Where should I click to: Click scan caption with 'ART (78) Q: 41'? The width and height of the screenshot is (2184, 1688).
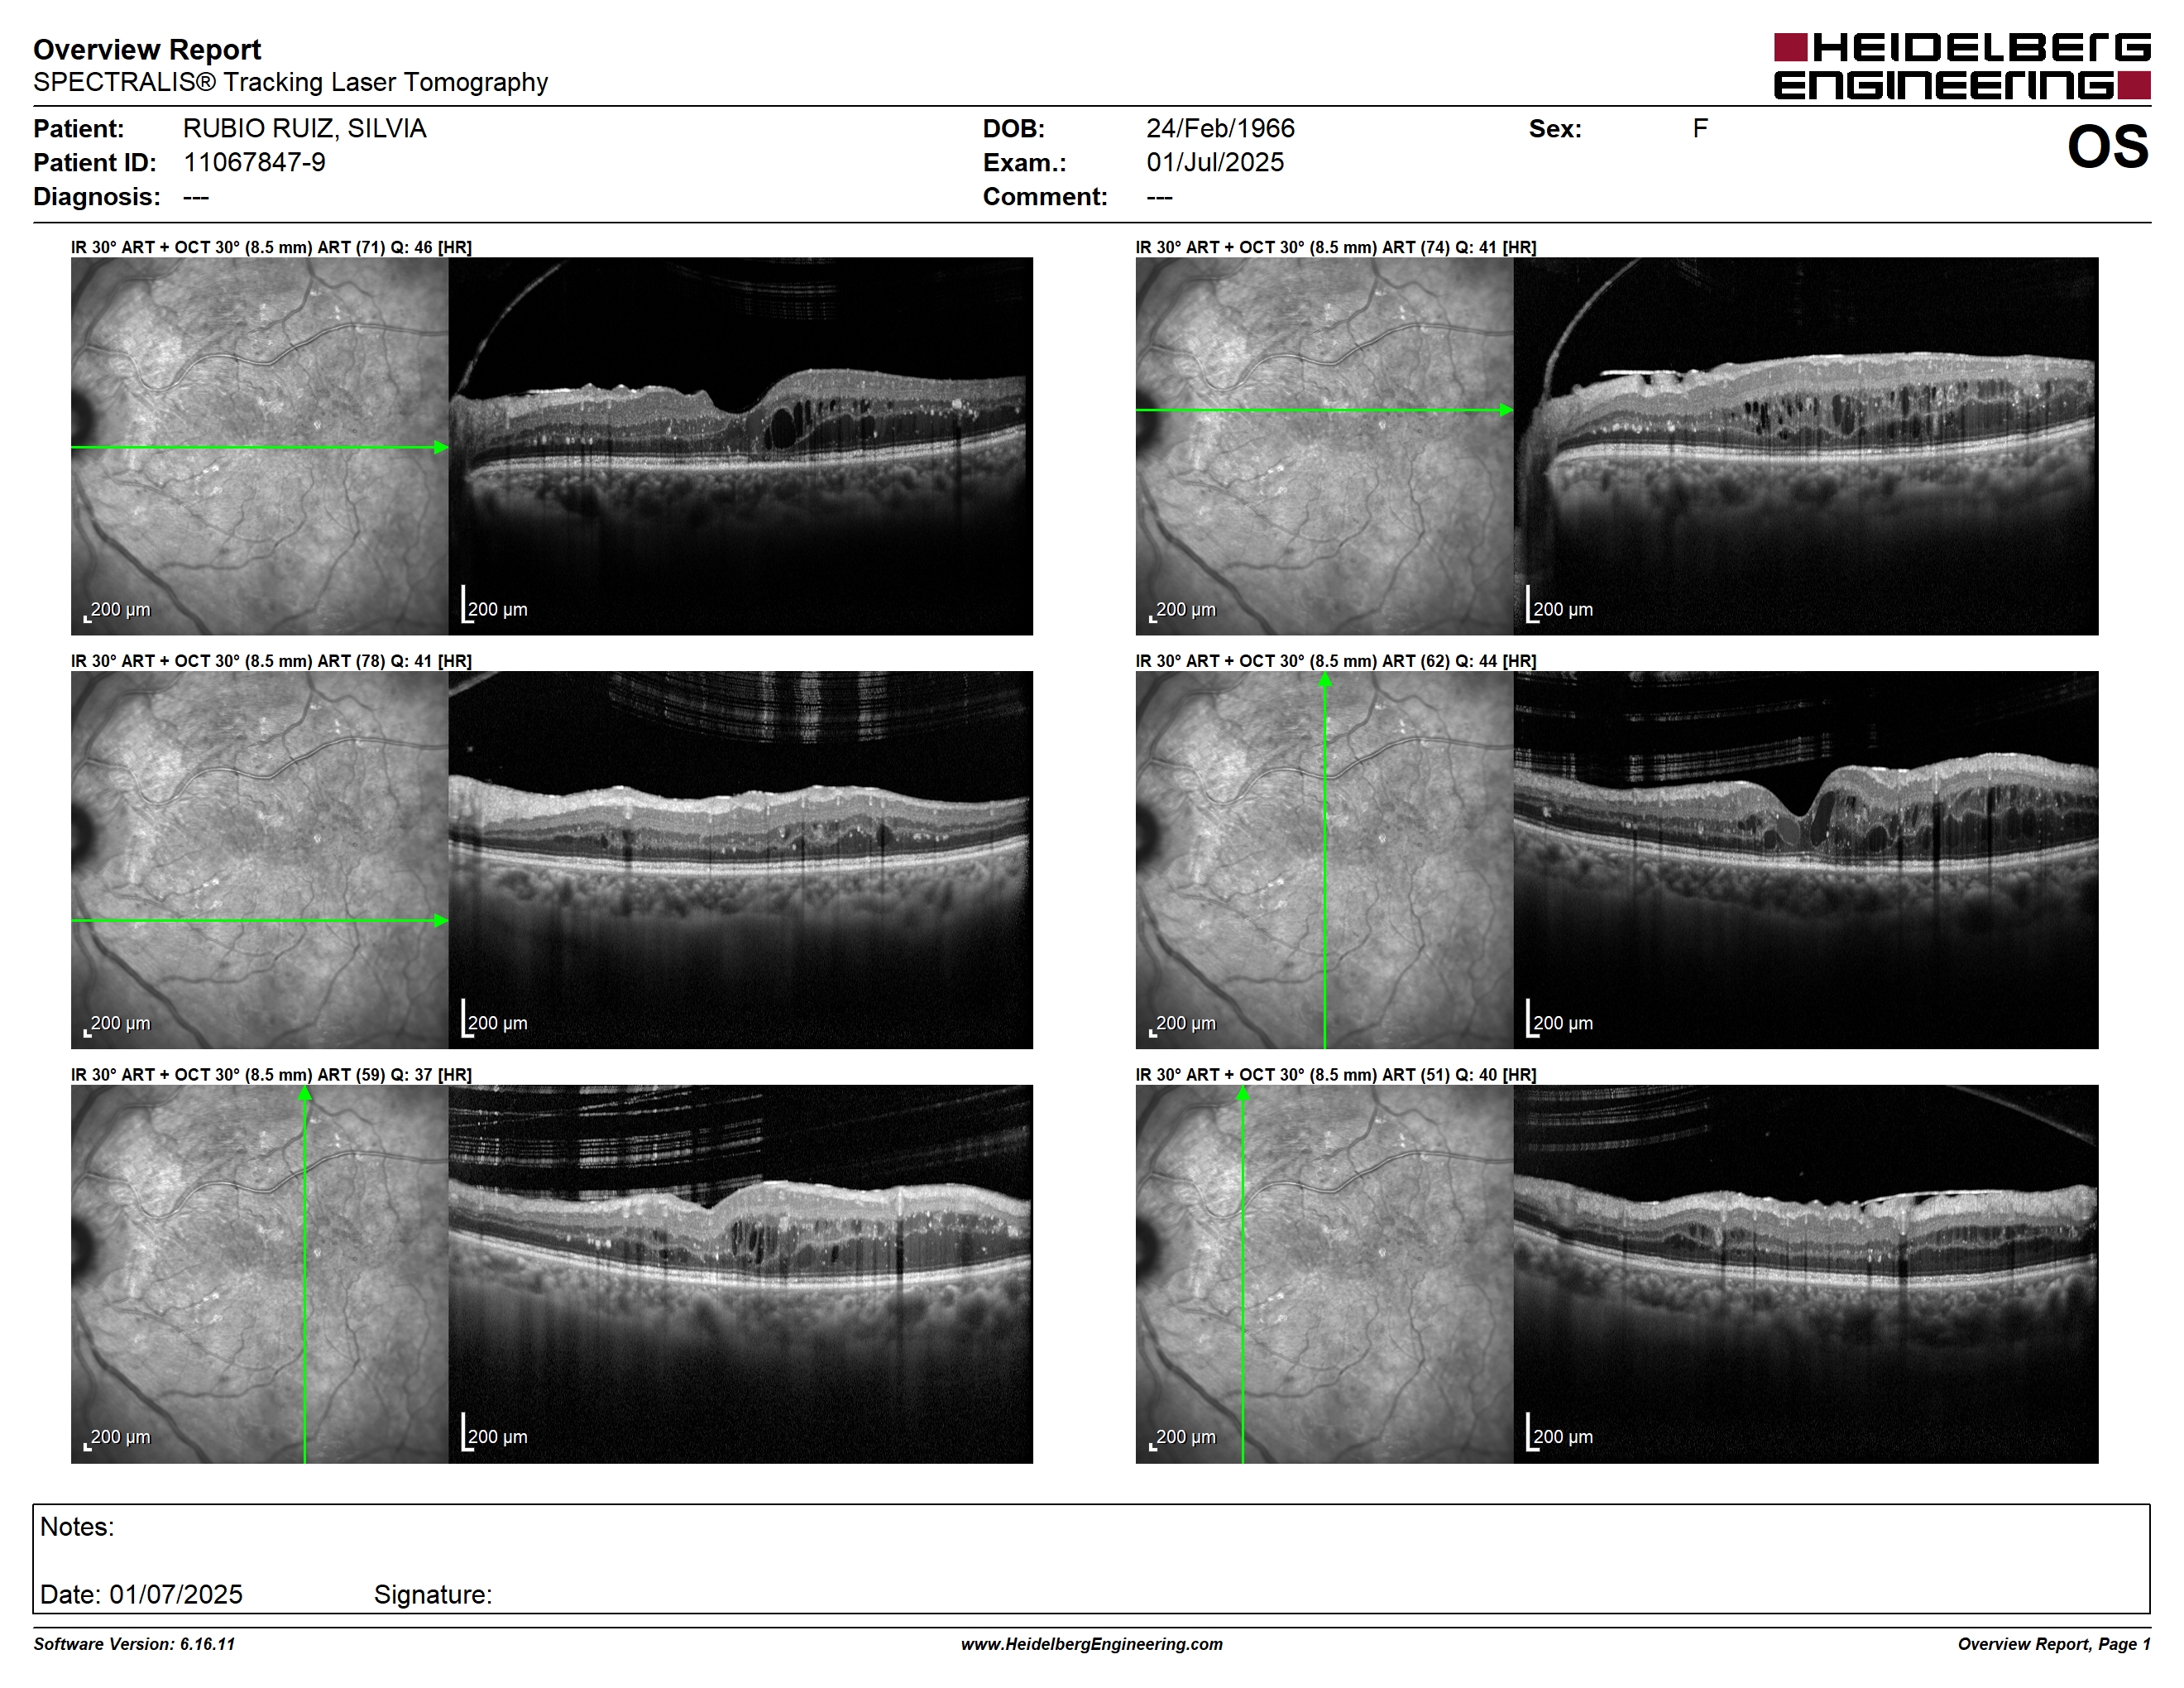click(x=271, y=661)
